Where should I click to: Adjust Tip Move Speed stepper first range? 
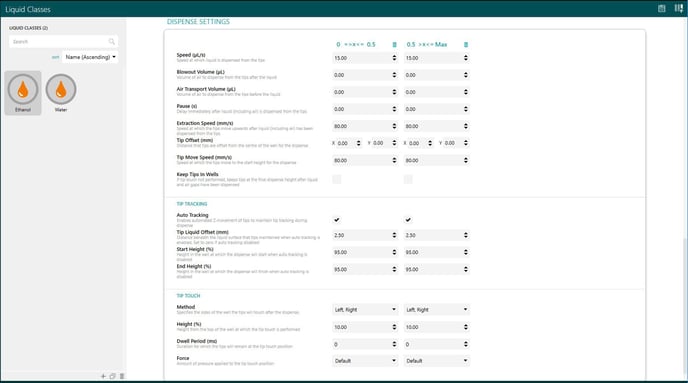point(394,161)
